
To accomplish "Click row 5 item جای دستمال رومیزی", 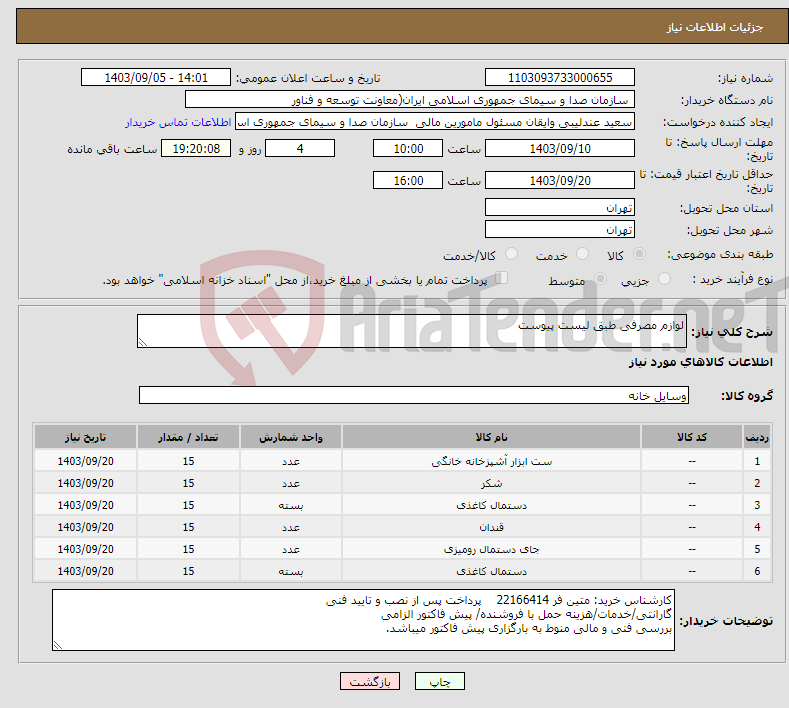I will [x=491, y=549].
